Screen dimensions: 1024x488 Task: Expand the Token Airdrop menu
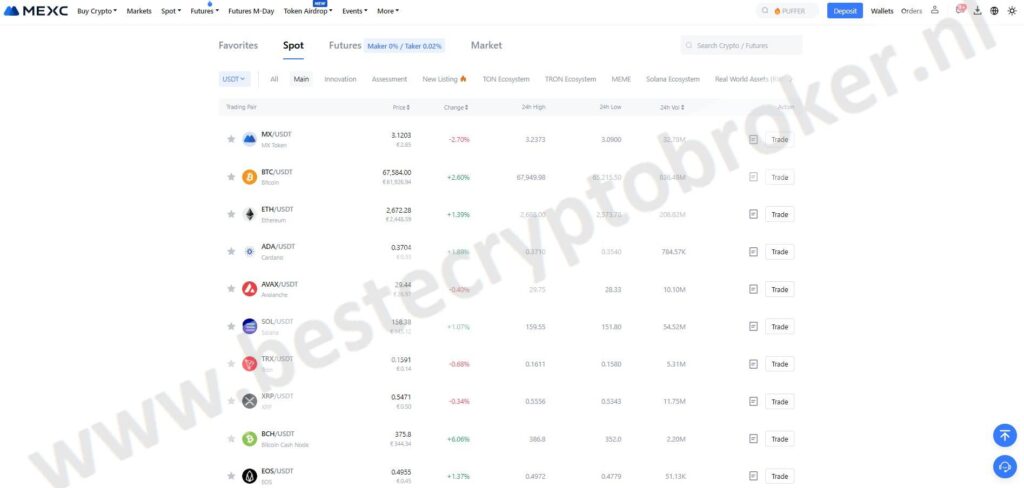(308, 11)
